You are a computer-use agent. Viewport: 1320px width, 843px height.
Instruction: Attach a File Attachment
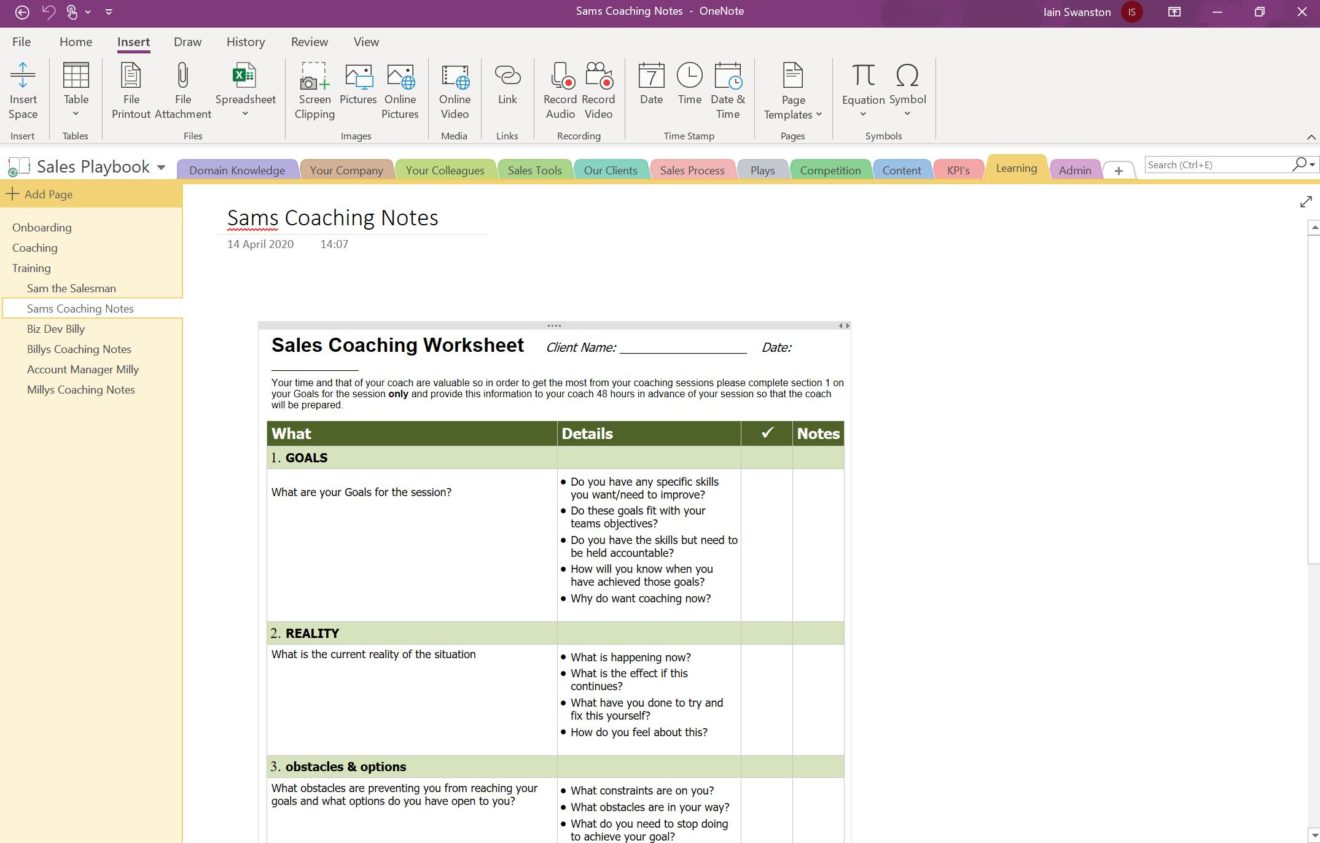pyautogui.click(x=183, y=90)
